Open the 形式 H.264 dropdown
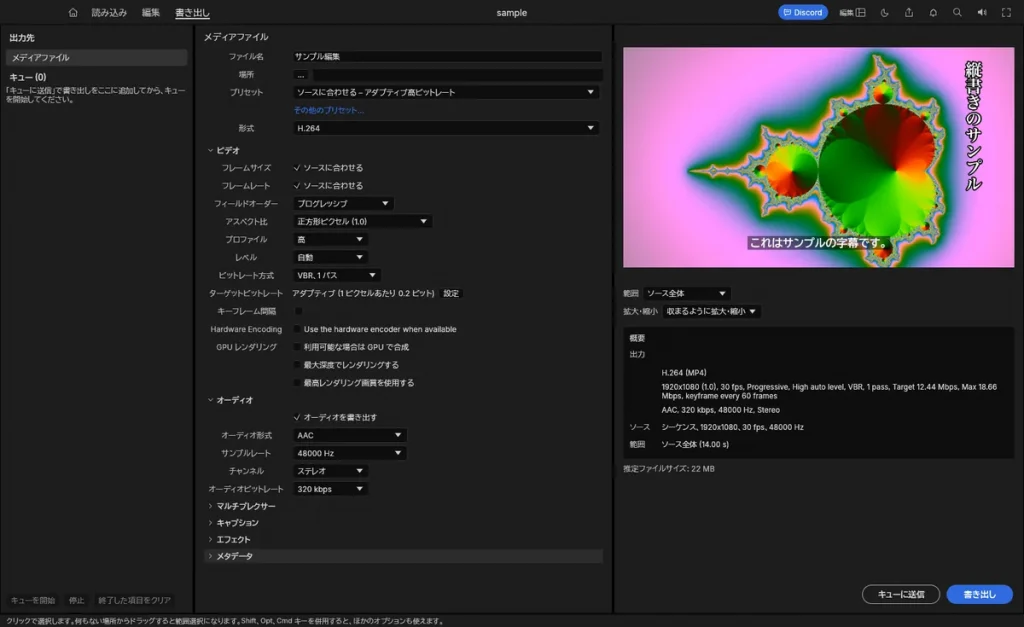 point(445,128)
